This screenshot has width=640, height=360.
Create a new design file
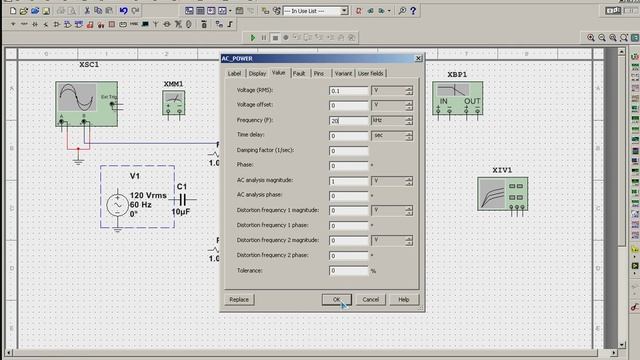13,11
